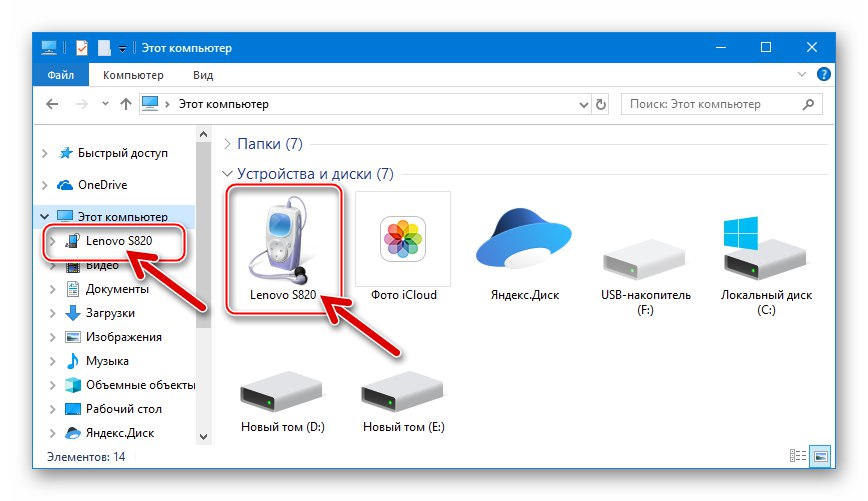This screenshot has height=501, width=868.
Task: Click navigation pane scrollbar up arrow
Action: 203,134
